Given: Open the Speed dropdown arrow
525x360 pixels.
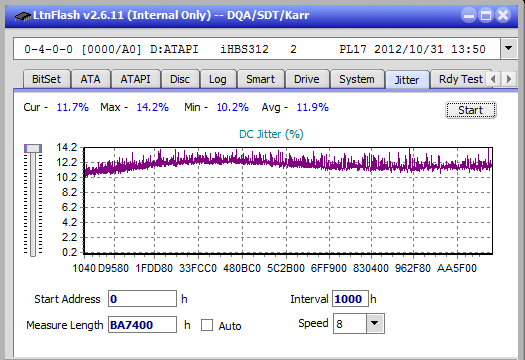Looking at the screenshot, I should 375,323.
